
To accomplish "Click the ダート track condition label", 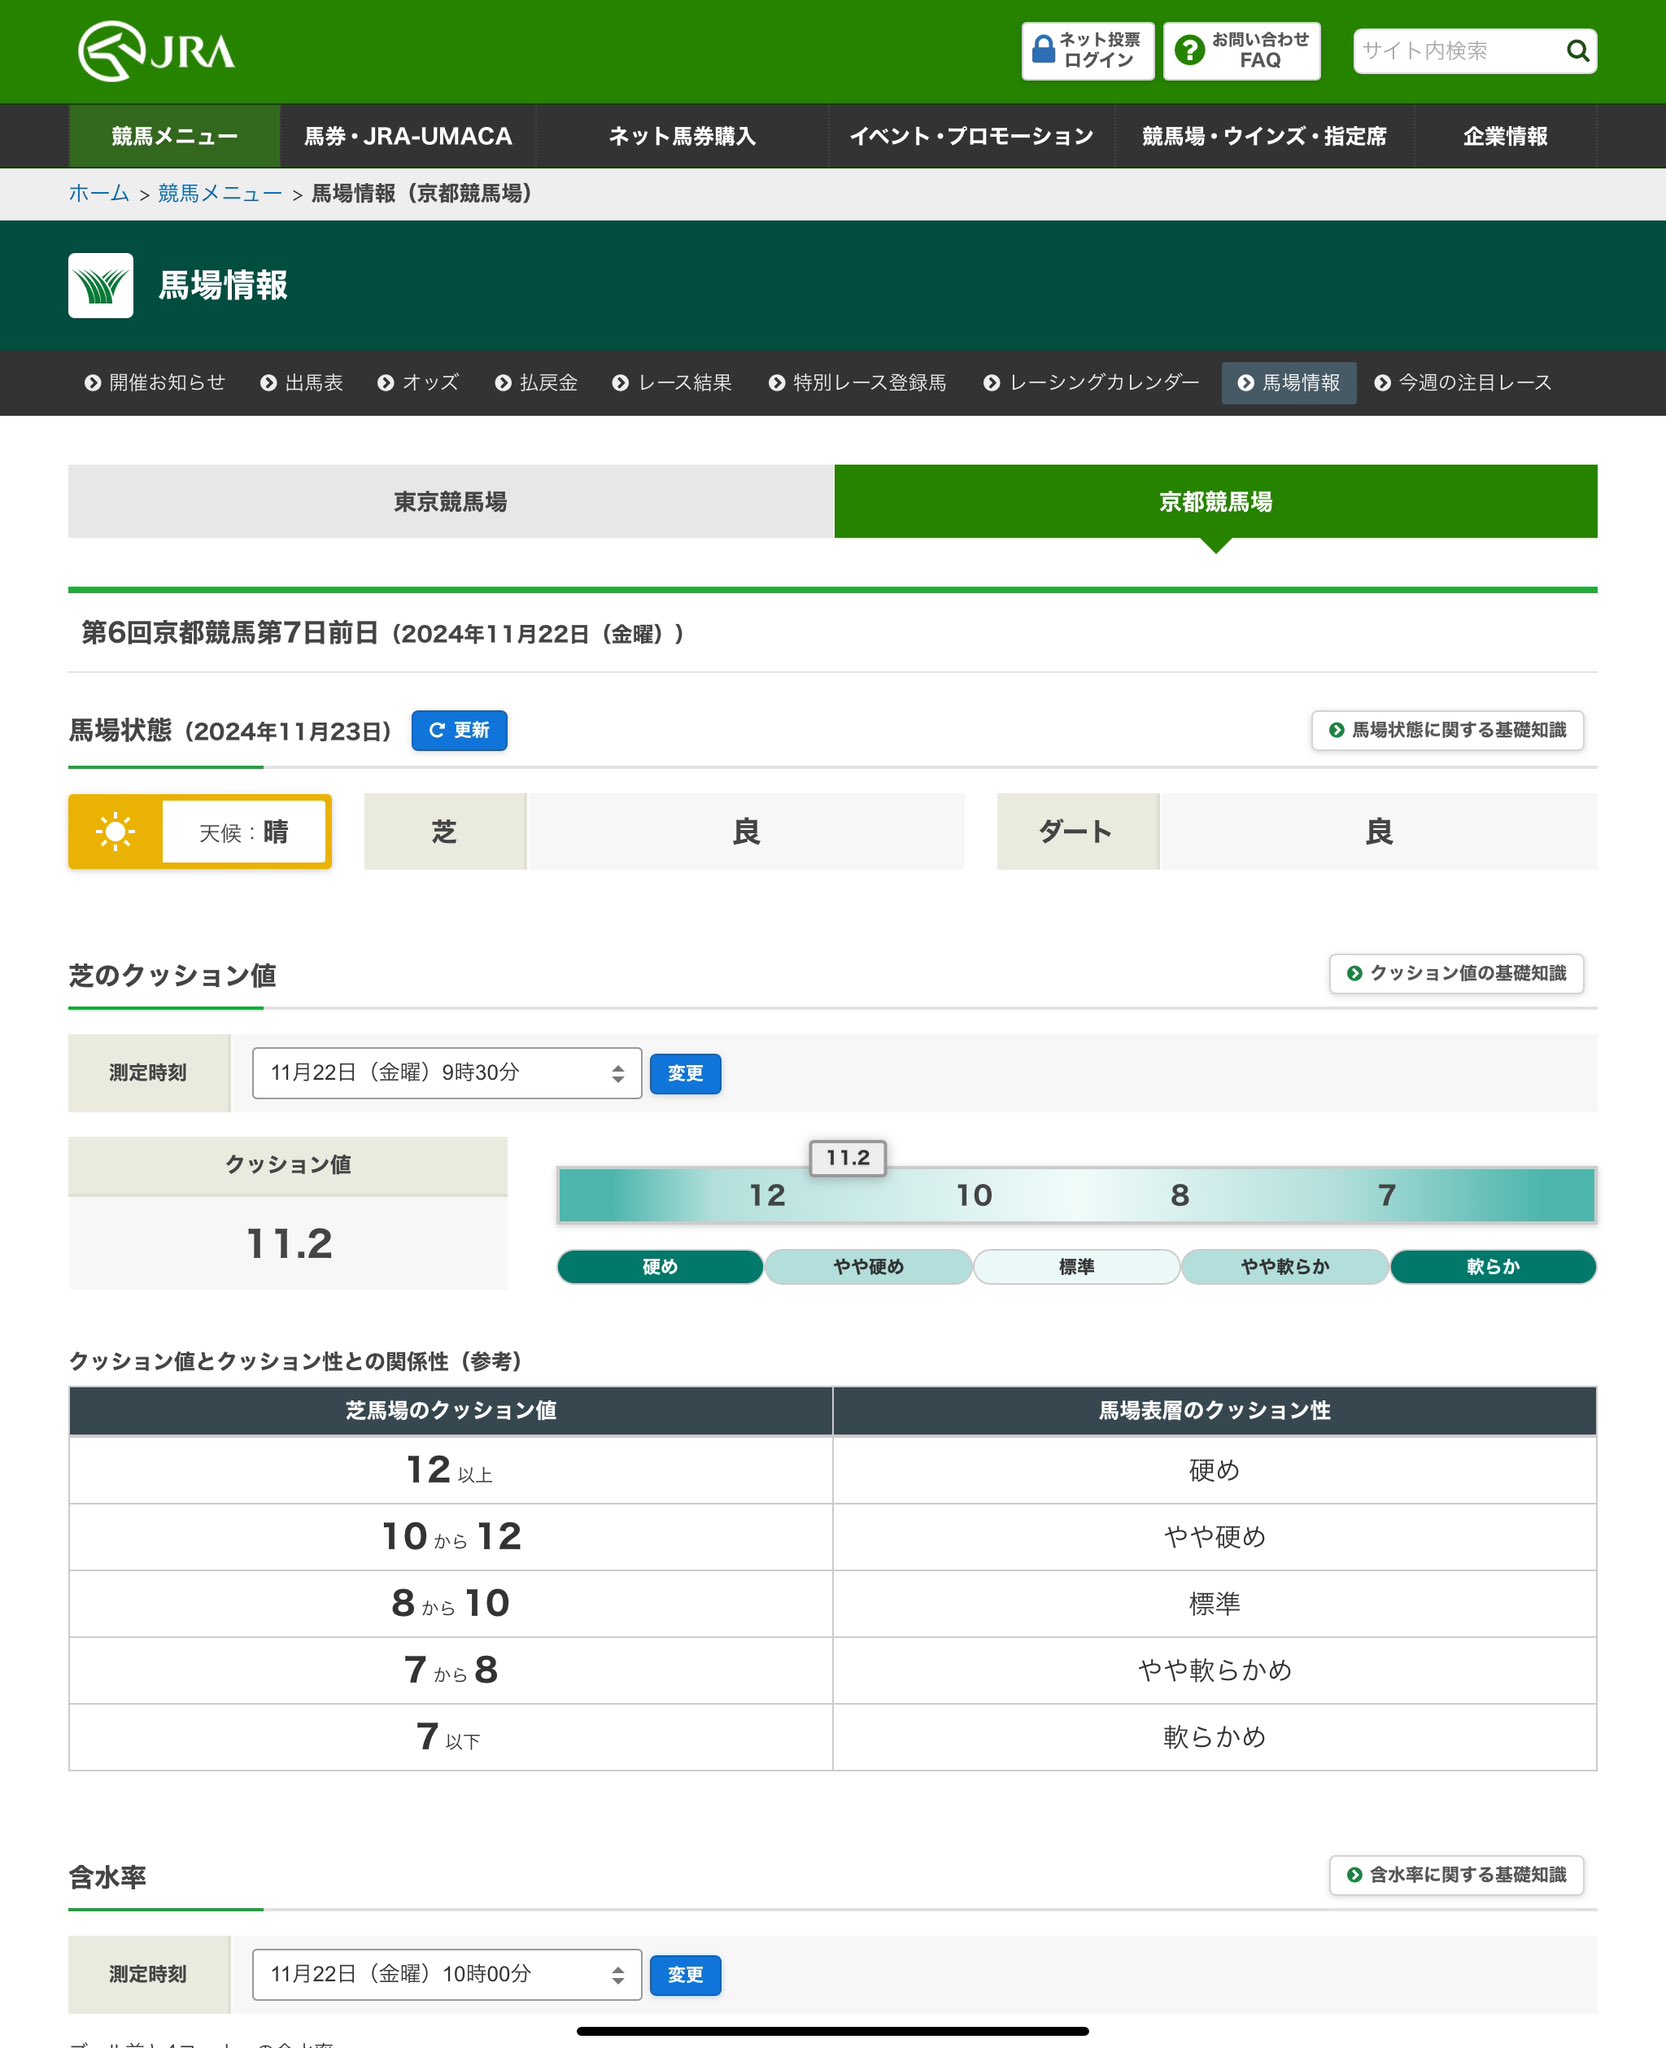I will click(x=1077, y=832).
